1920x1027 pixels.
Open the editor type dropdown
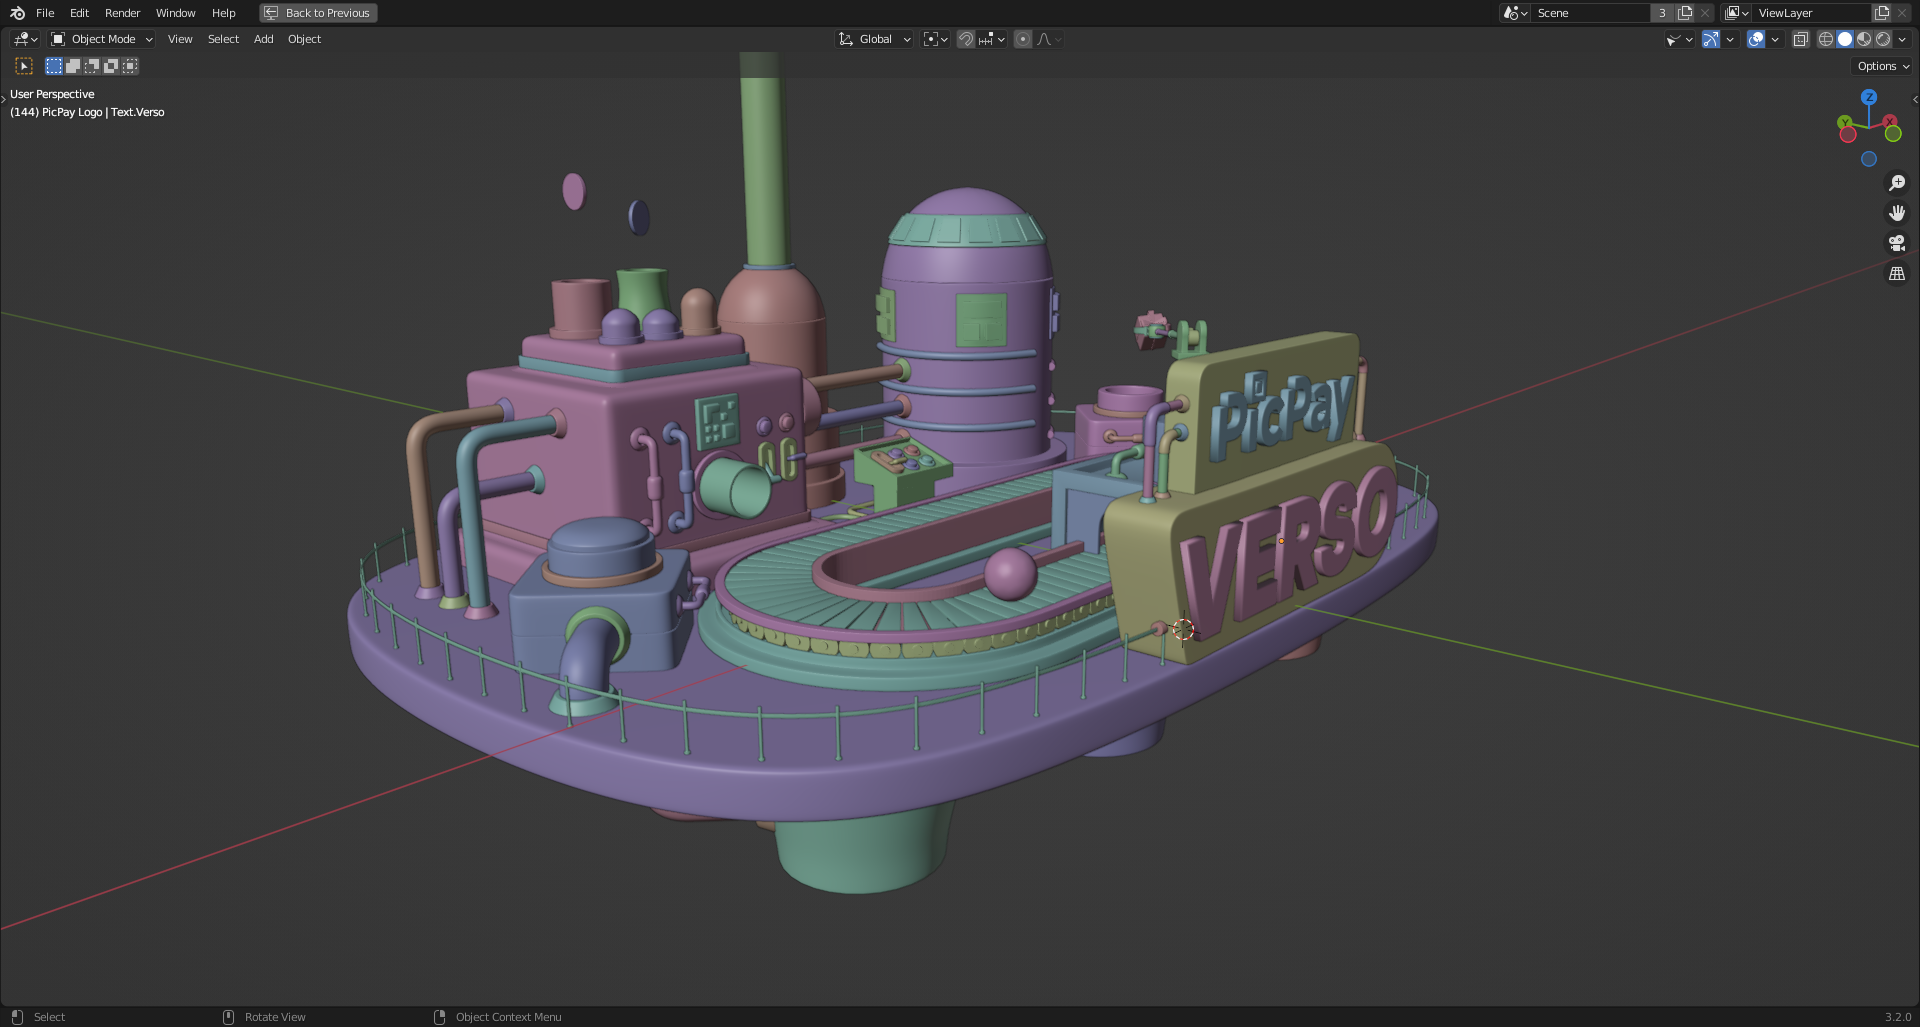tap(25, 39)
